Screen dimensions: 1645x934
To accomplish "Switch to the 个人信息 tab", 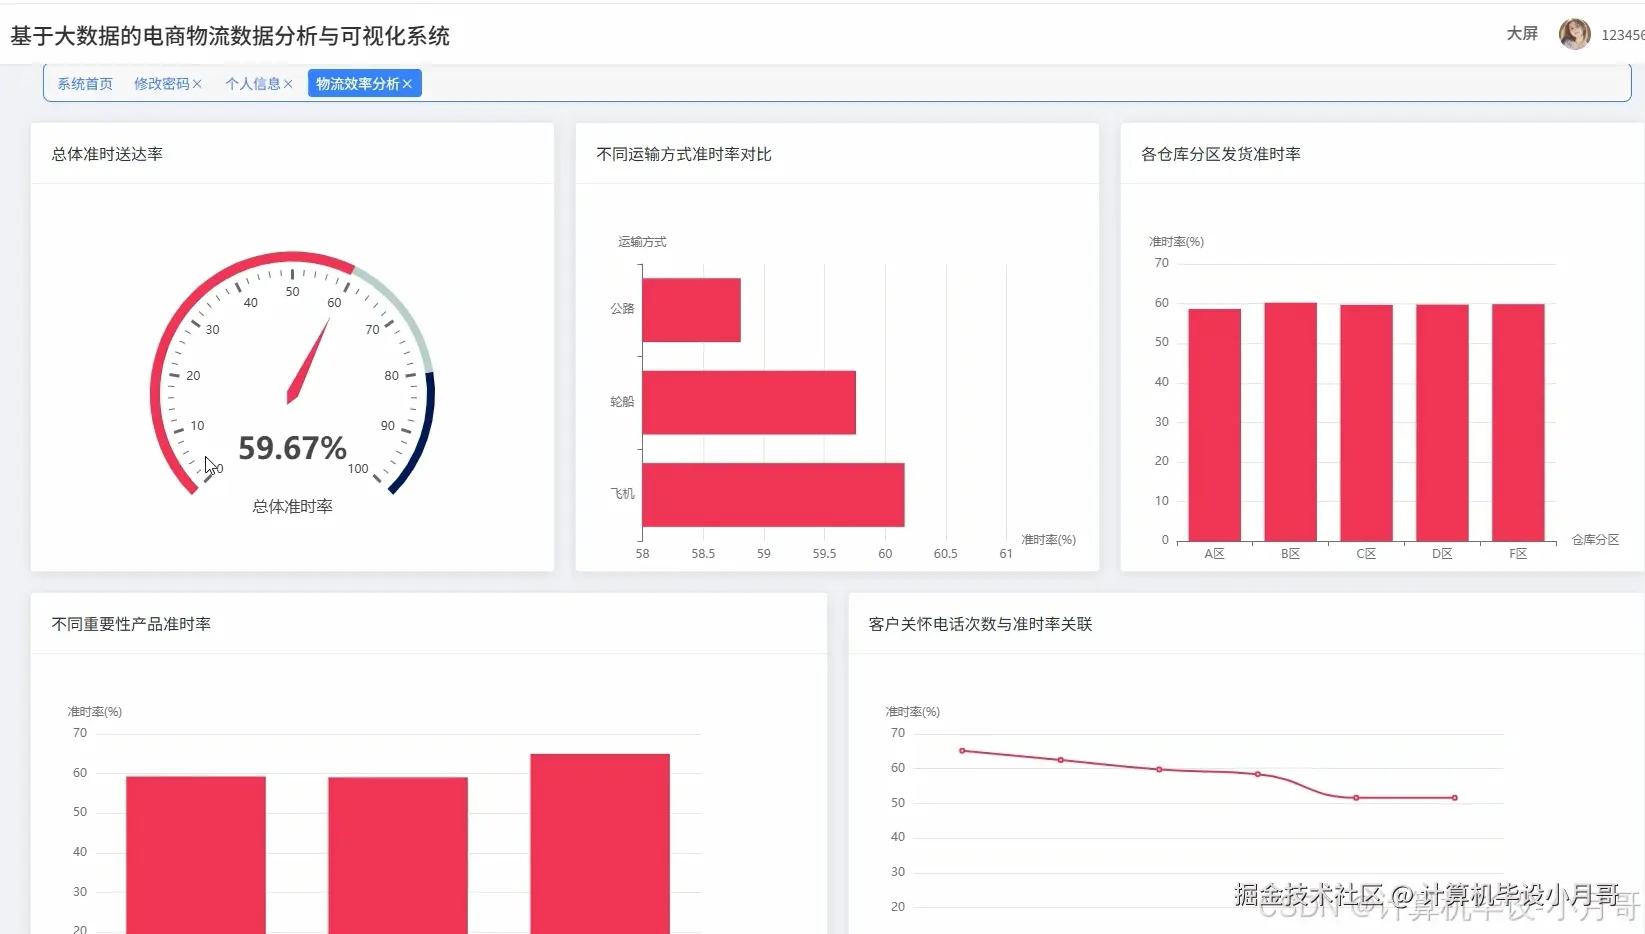I will 252,84.
